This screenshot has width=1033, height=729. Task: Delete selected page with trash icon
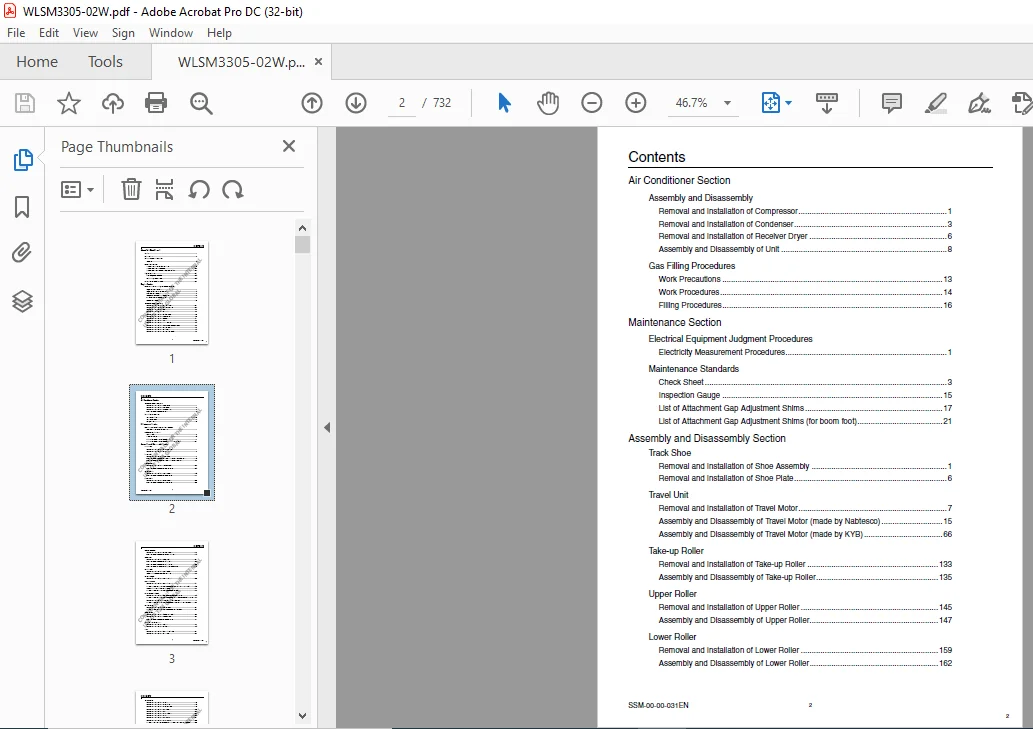pyautogui.click(x=131, y=190)
